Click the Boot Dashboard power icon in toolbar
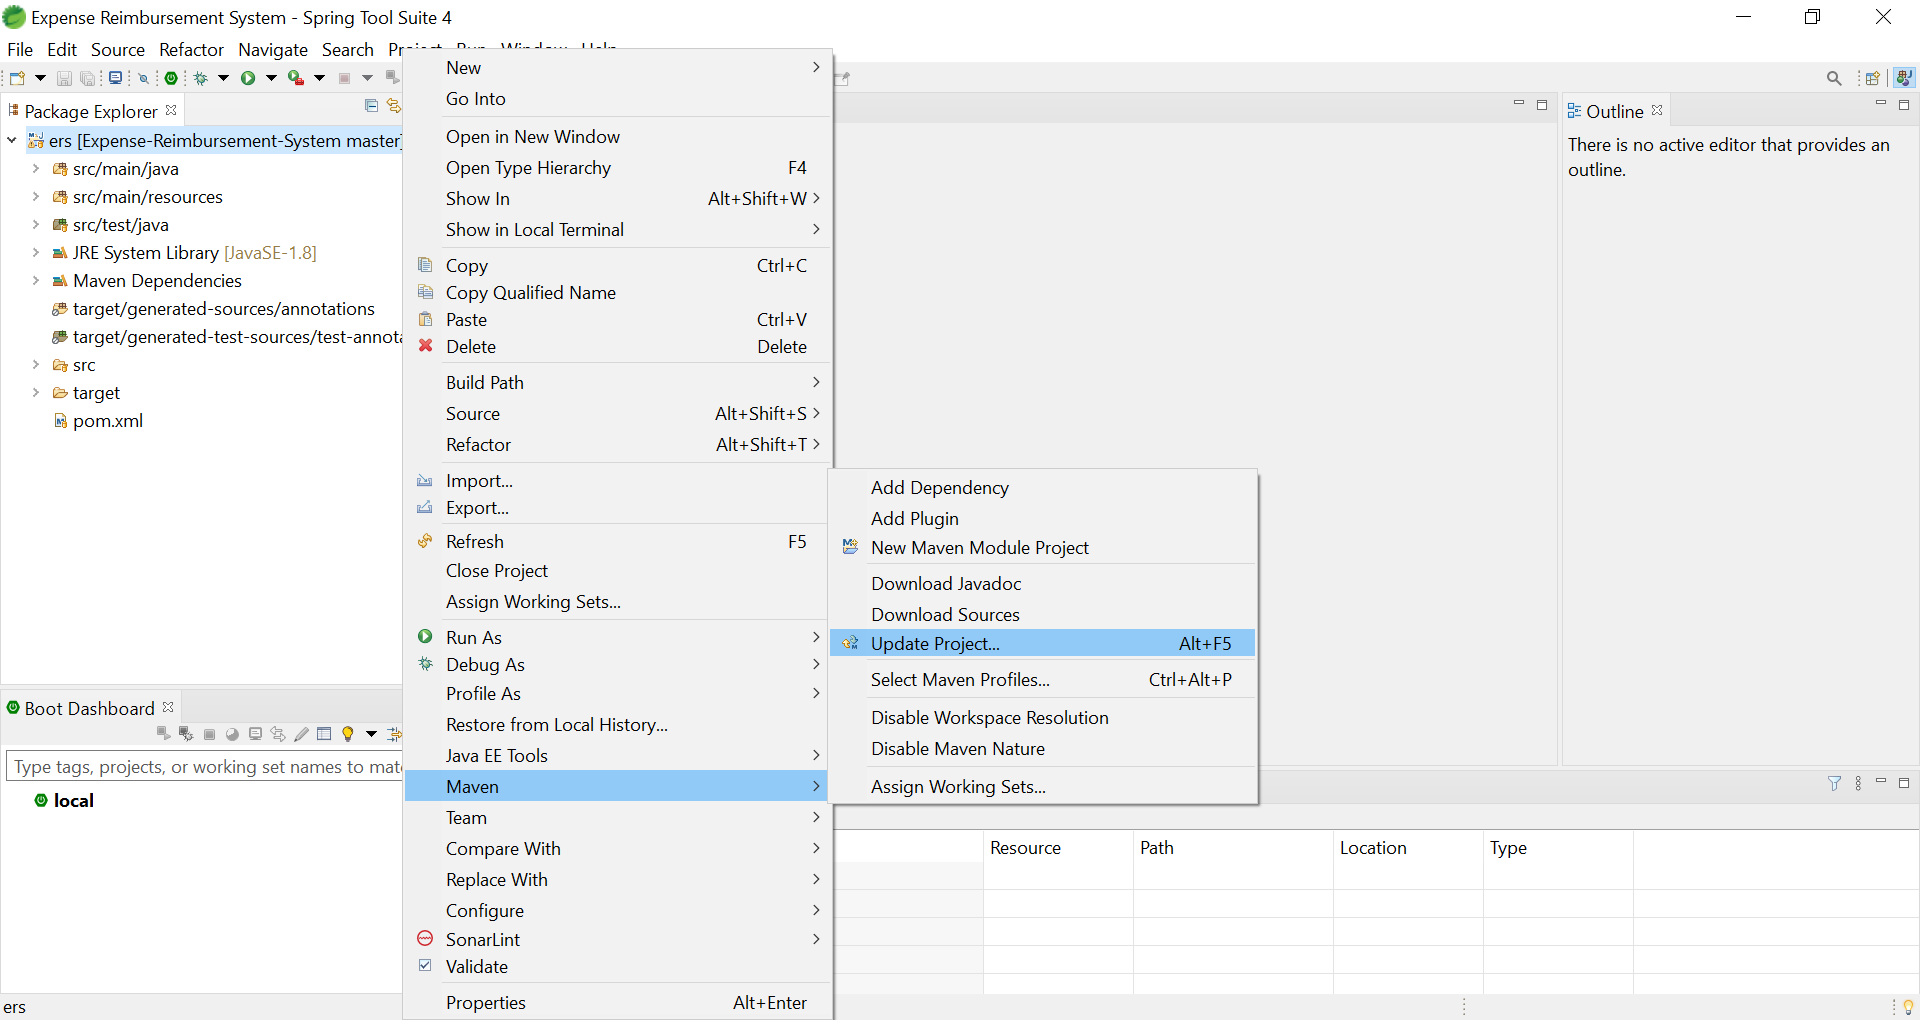Screen dimensions: 1920x1020 [172, 78]
